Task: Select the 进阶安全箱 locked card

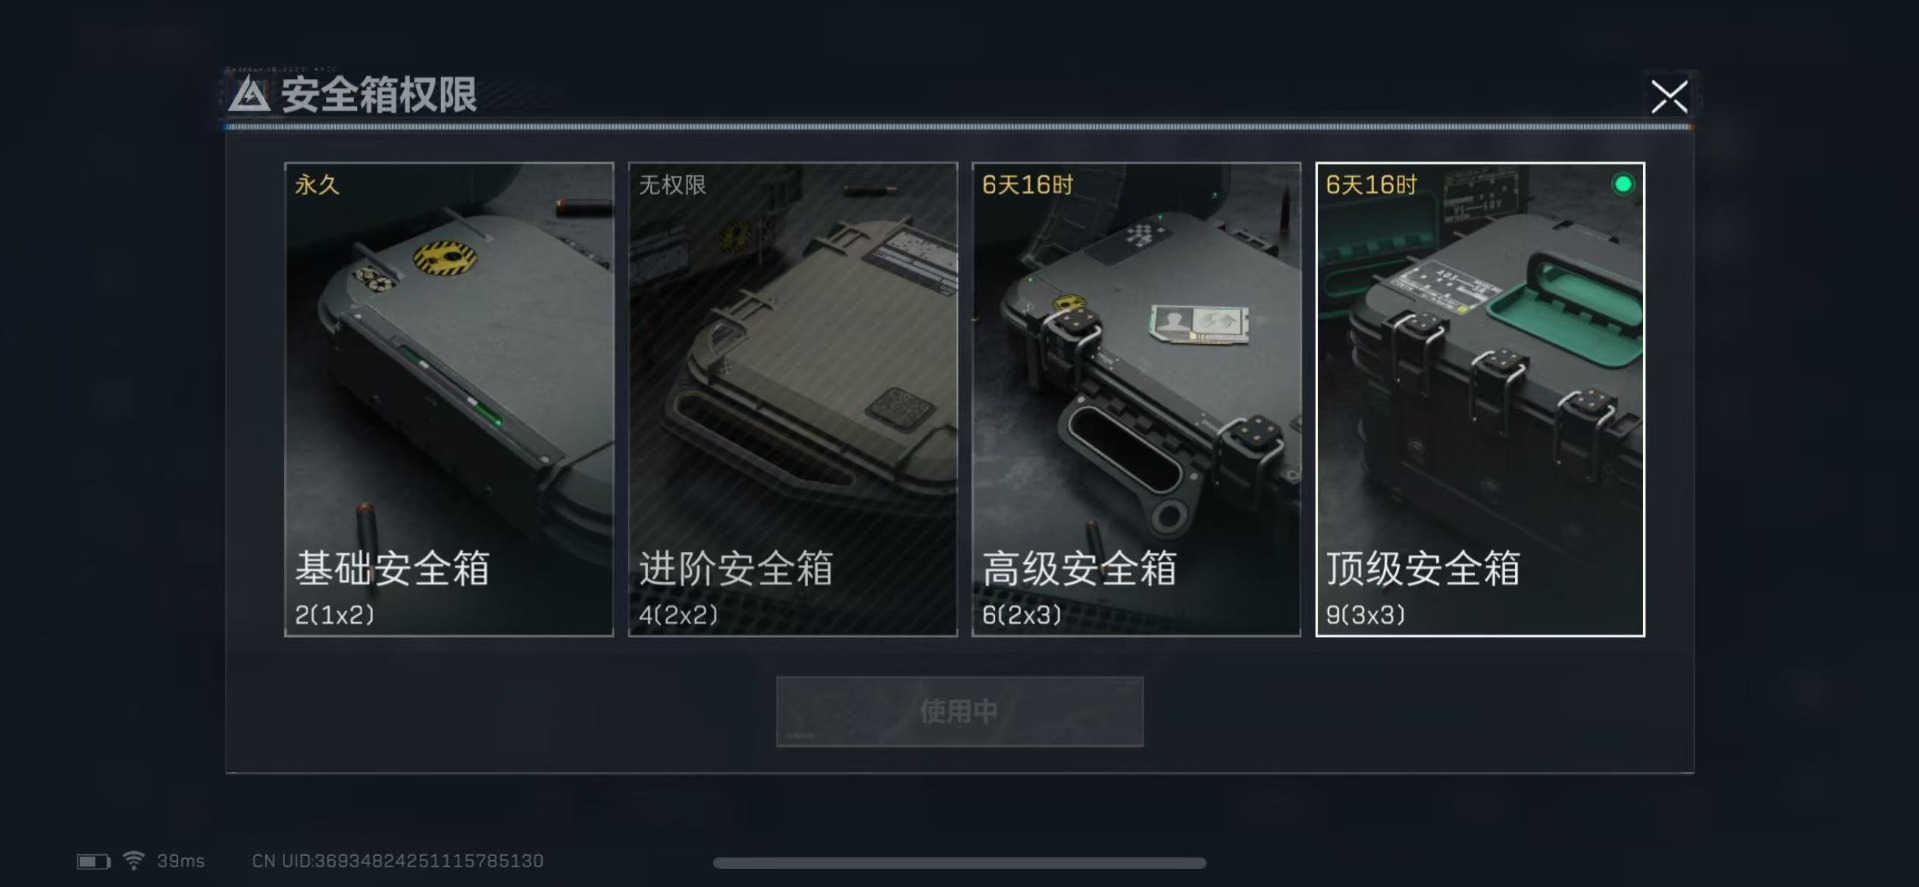Action: coord(793,399)
